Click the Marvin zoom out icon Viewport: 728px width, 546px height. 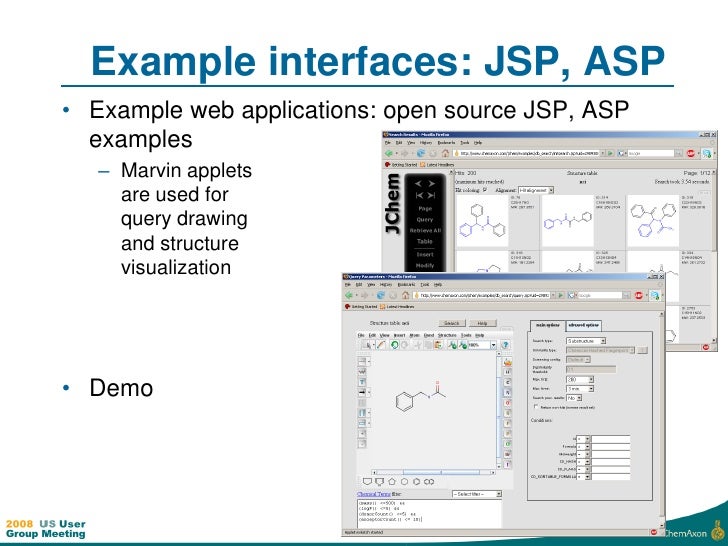pyautogui.click(x=462, y=345)
